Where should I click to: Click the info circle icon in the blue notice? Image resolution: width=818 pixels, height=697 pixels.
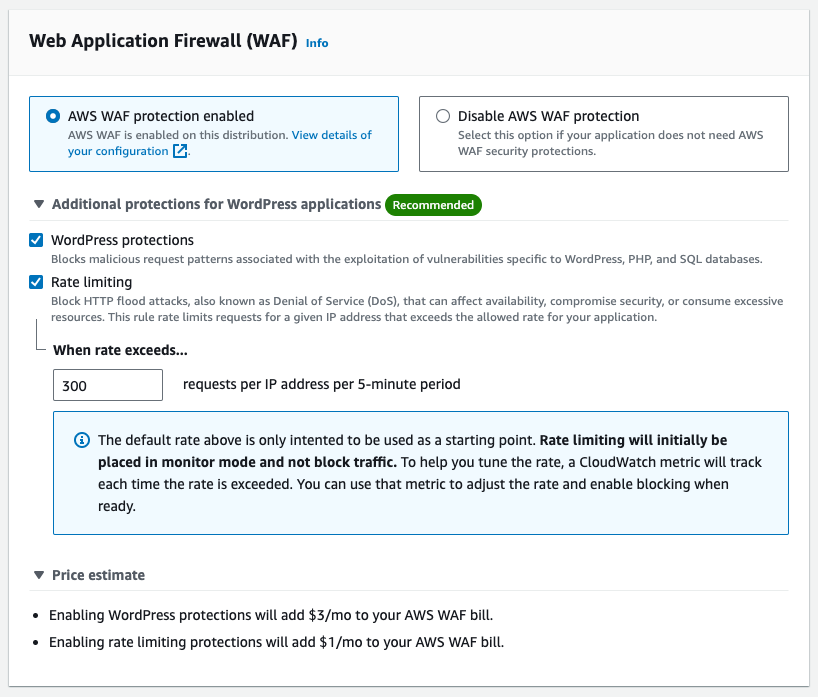point(81,440)
